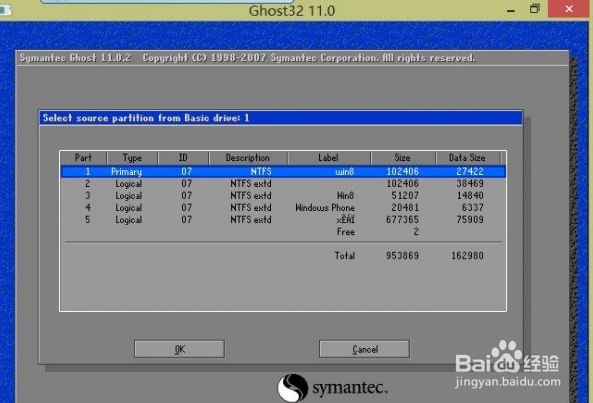593x403 pixels.
Task: Restore down the Ghost32 window
Action: [x=534, y=9]
